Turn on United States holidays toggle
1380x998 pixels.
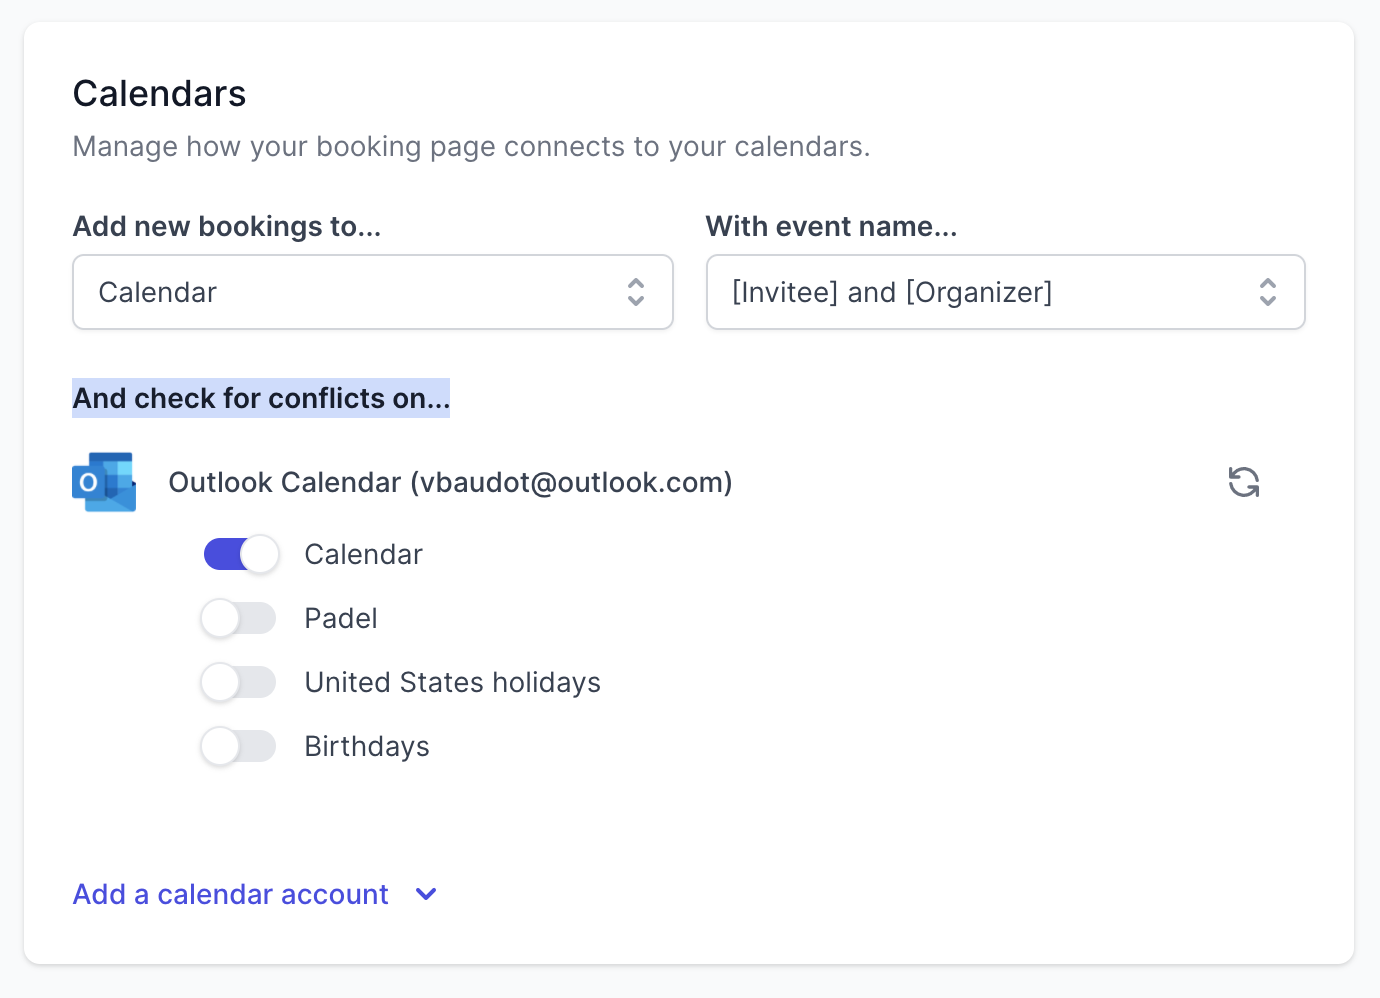tap(240, 682)
